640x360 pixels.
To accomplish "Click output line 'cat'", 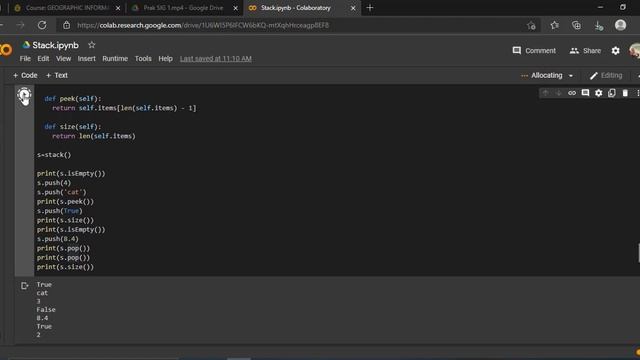I will (x=42, y=293).
